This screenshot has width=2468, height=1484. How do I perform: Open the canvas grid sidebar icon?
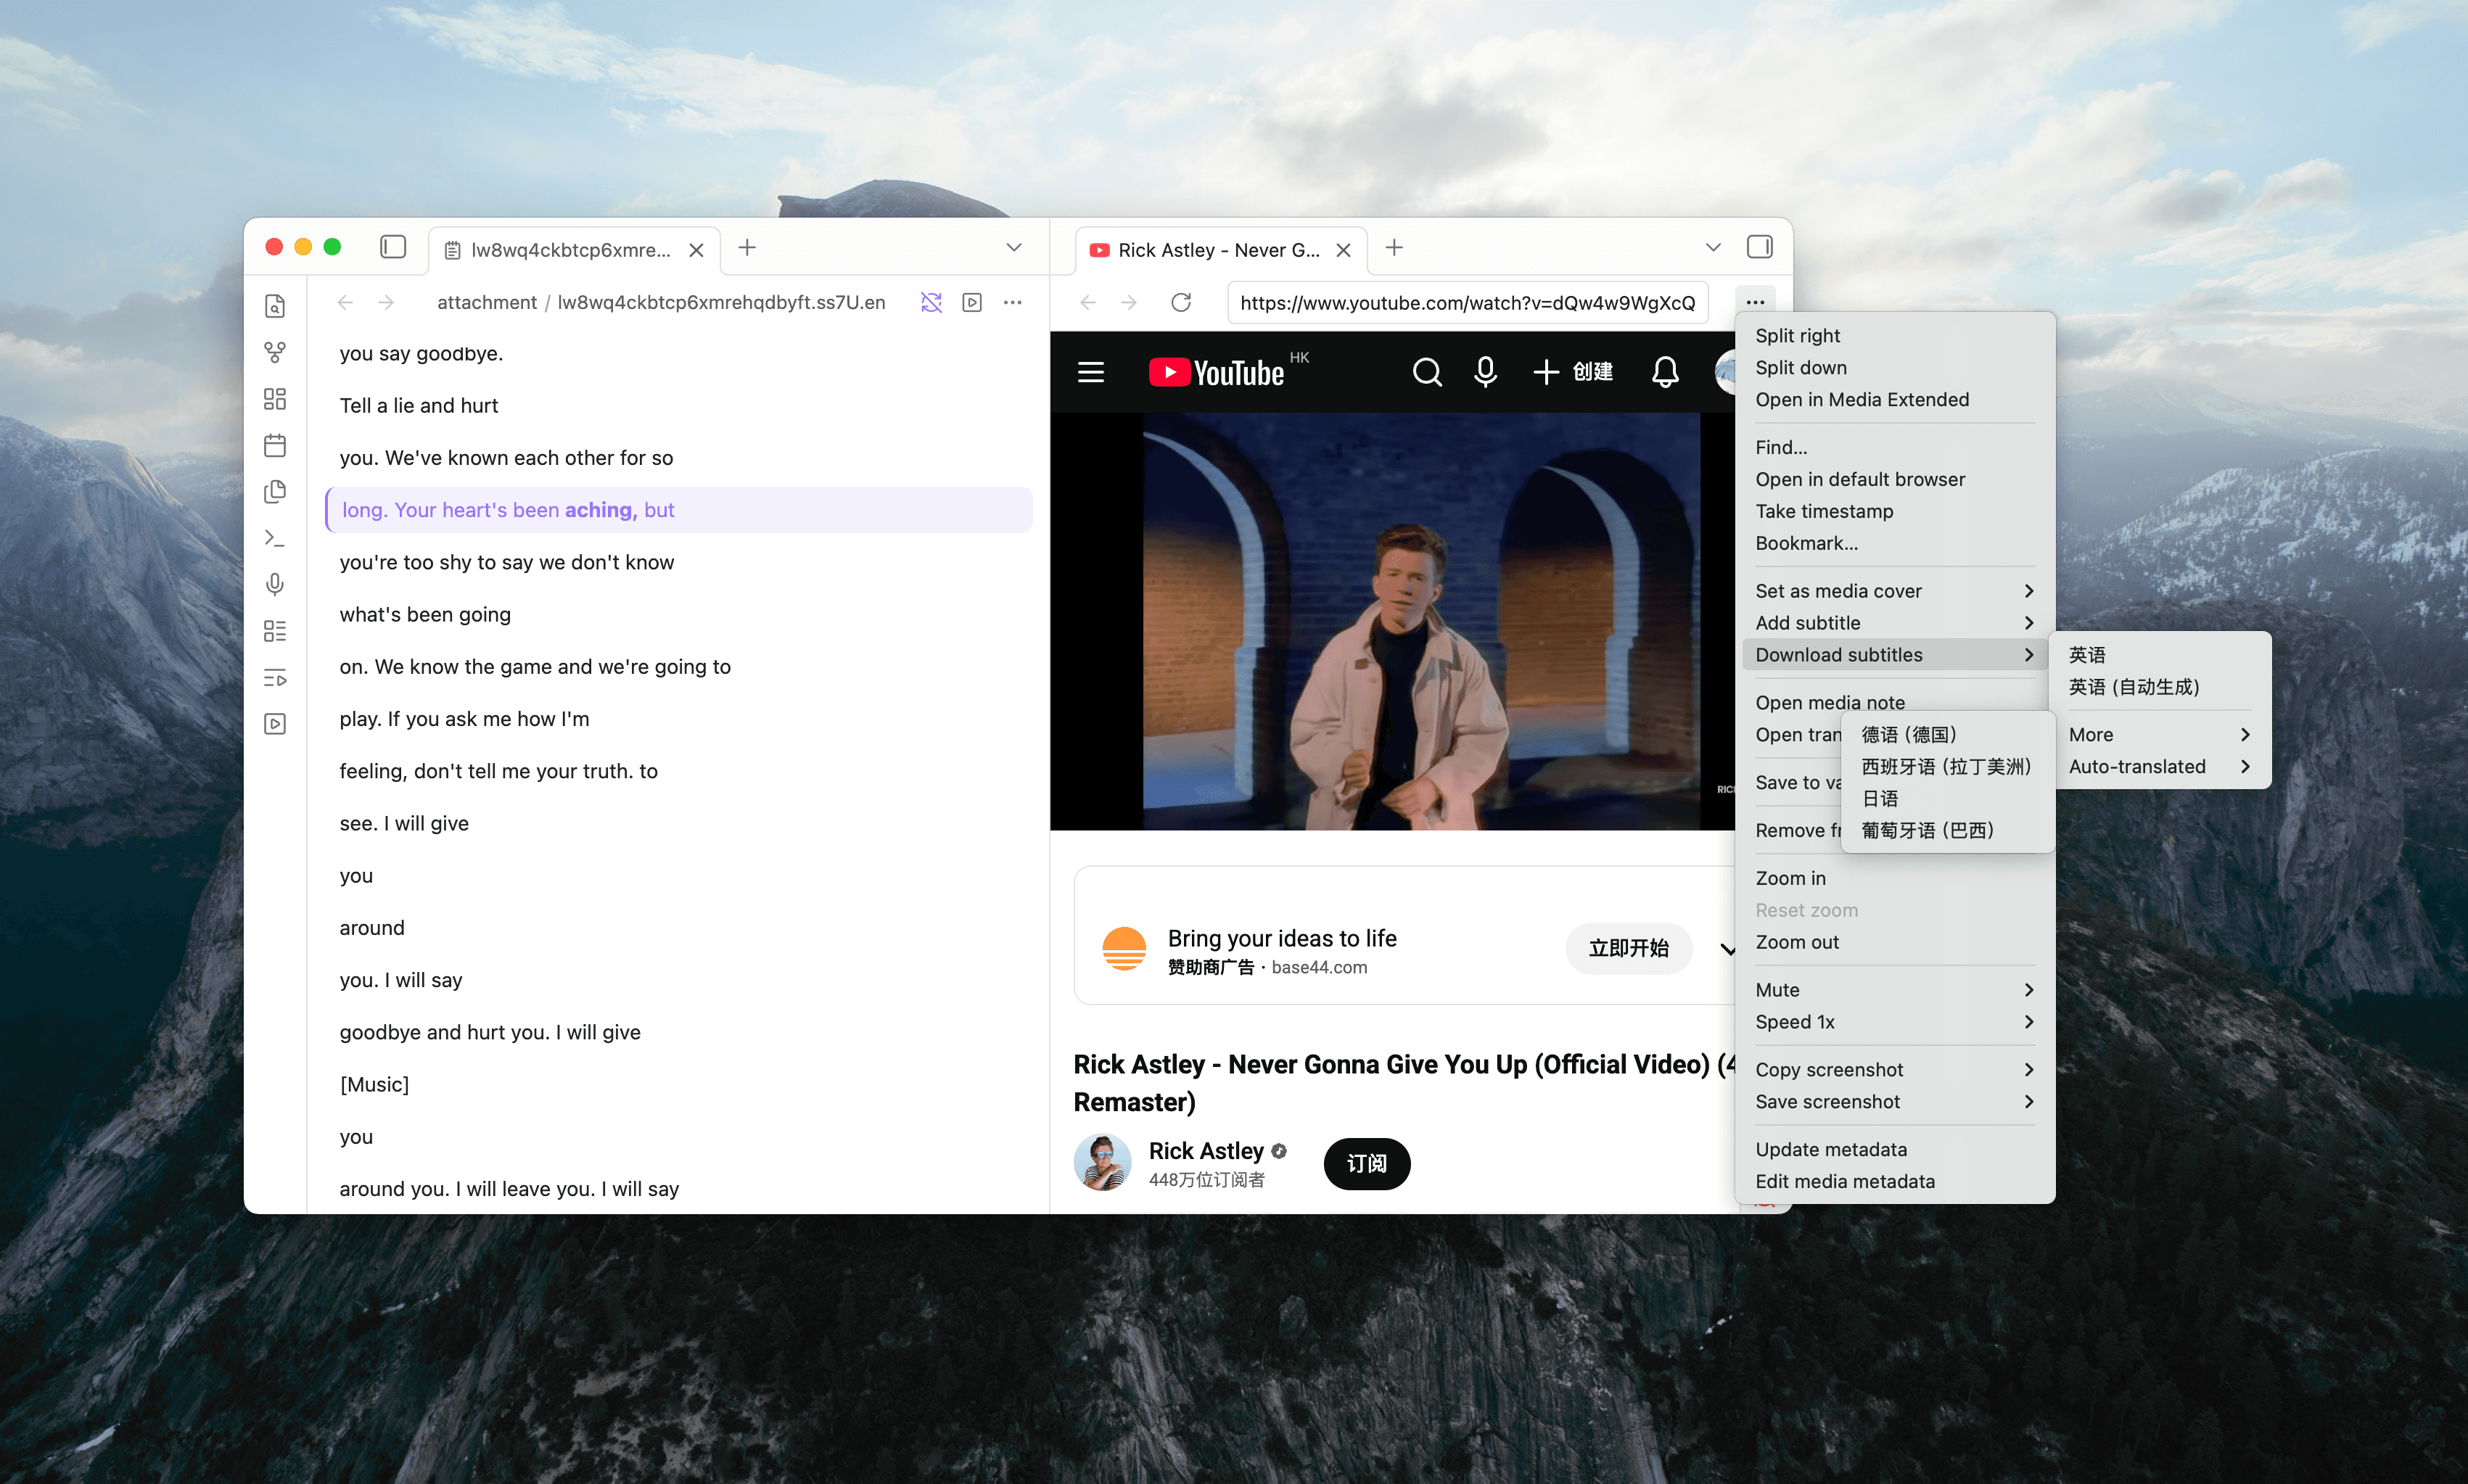click(275, 399)
